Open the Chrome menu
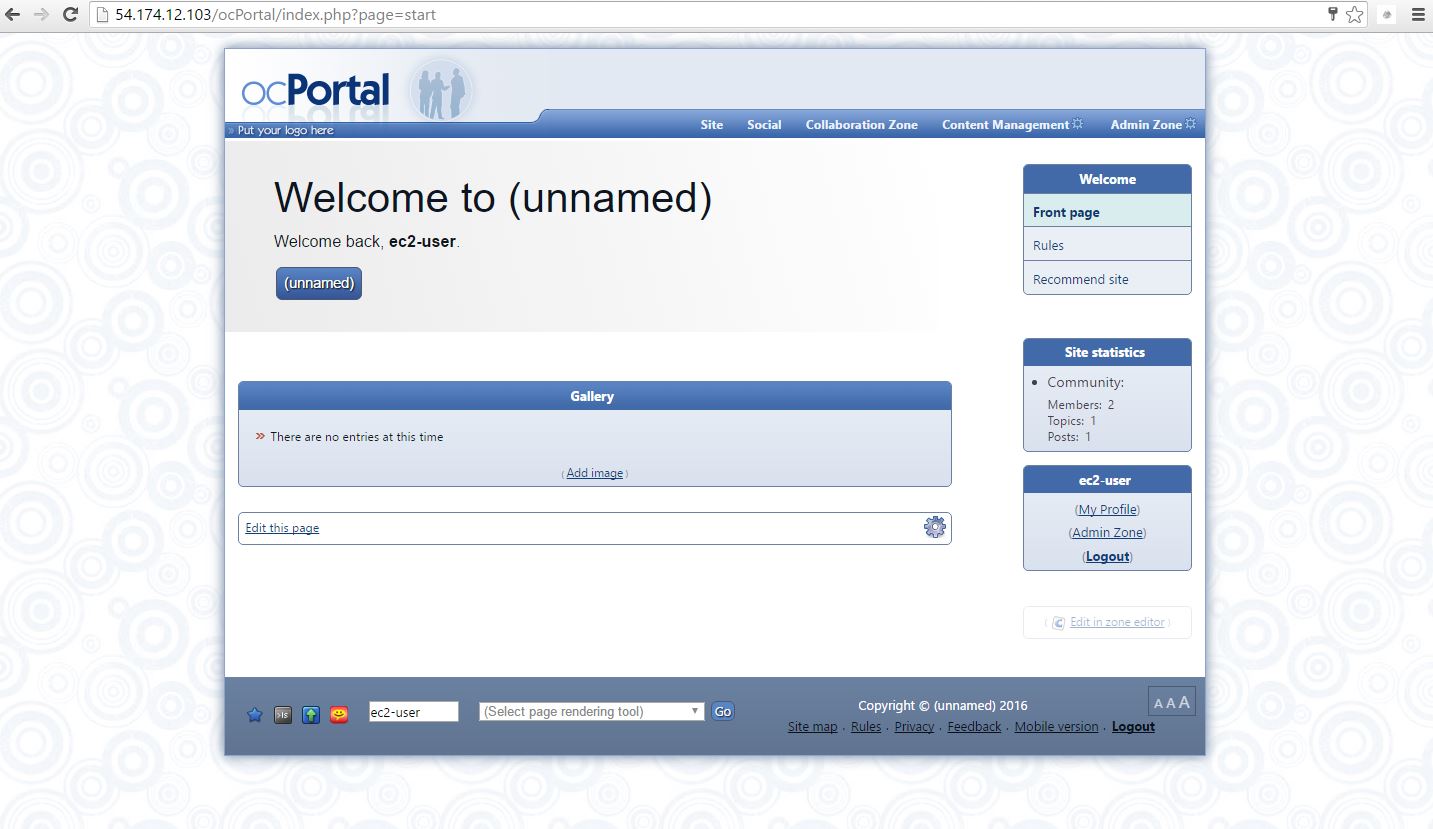Image resolution: width=1433 pixels, height=829 pixels. click(x=1418, y=14)
